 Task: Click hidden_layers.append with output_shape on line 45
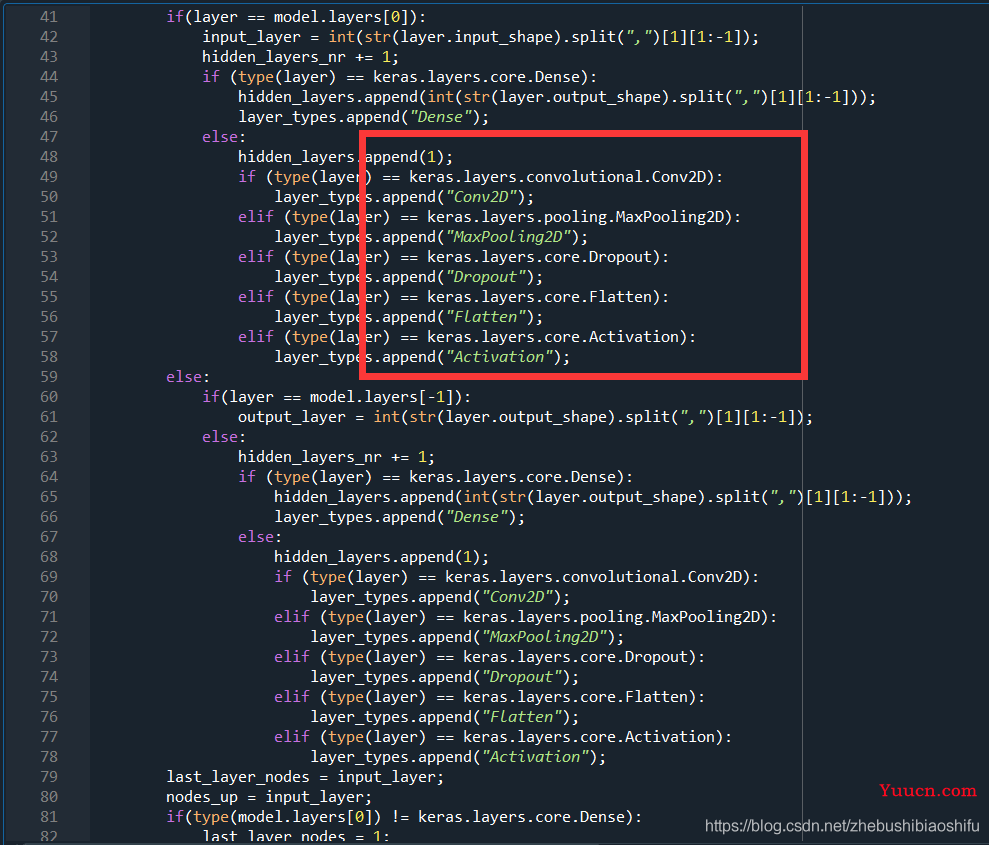tap(557, 97)
